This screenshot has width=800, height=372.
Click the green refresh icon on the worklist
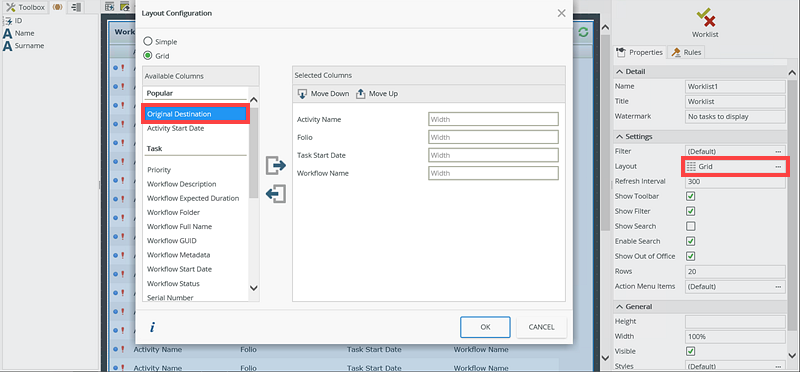(x=583, y=32)
